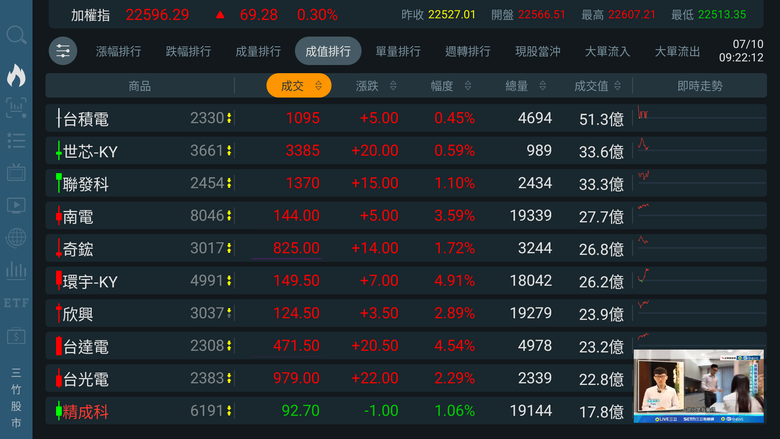This screenshot has width=780, height=439.
Task: Switch to 週轉排行 tab
Action: [468, 51]
